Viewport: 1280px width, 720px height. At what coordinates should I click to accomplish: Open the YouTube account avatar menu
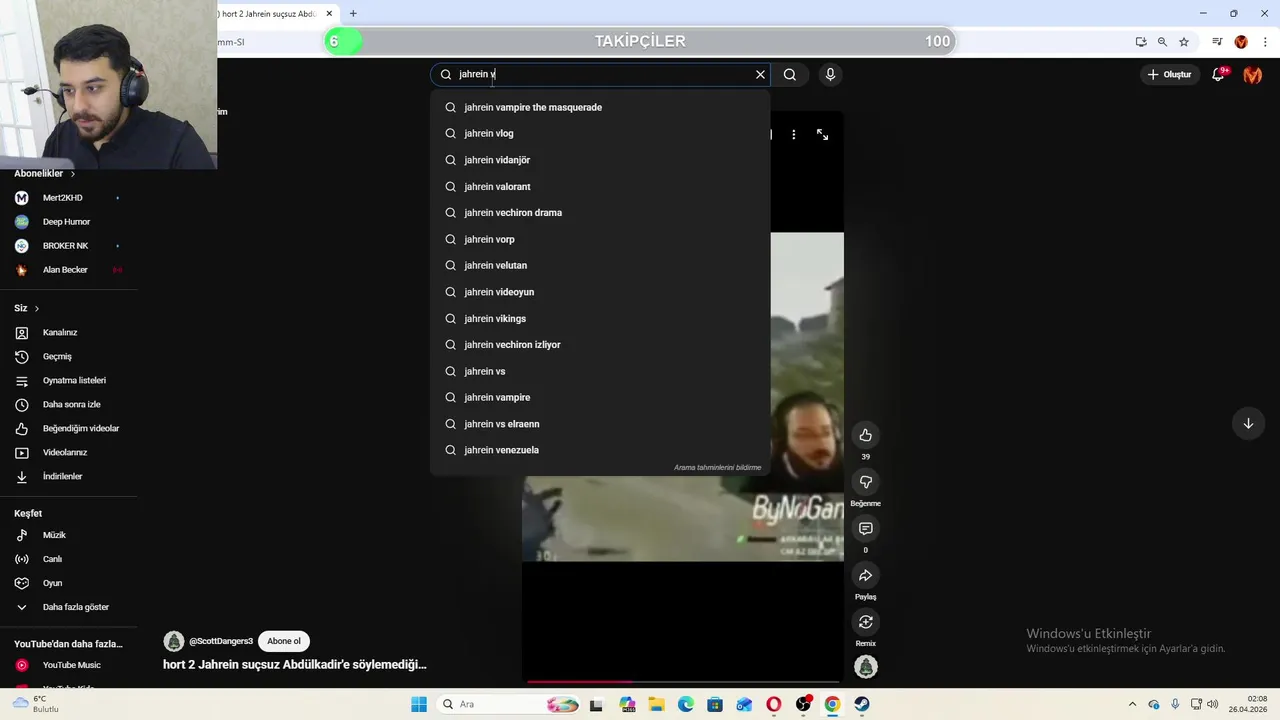pyautogui.click(x=1252, y=74)
